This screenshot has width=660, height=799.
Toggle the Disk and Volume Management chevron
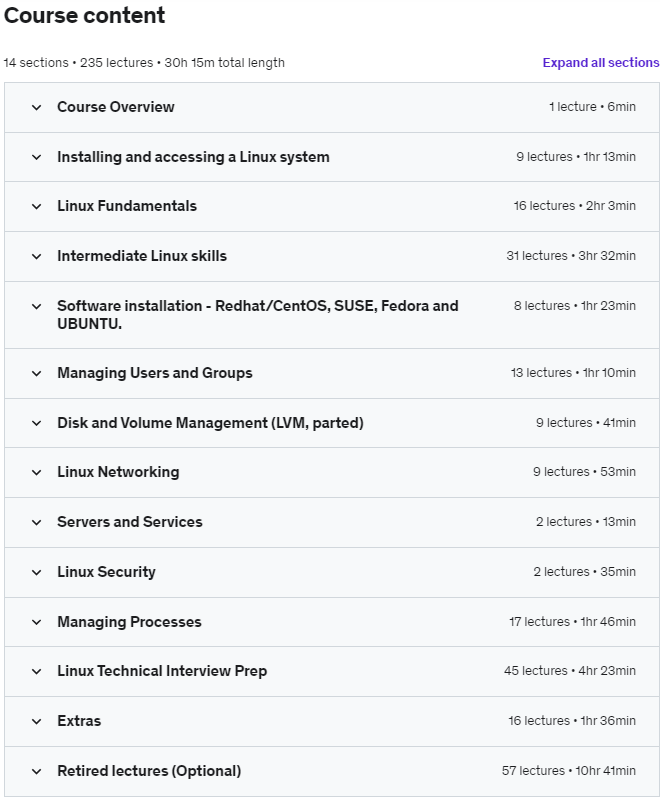(37, 423)
